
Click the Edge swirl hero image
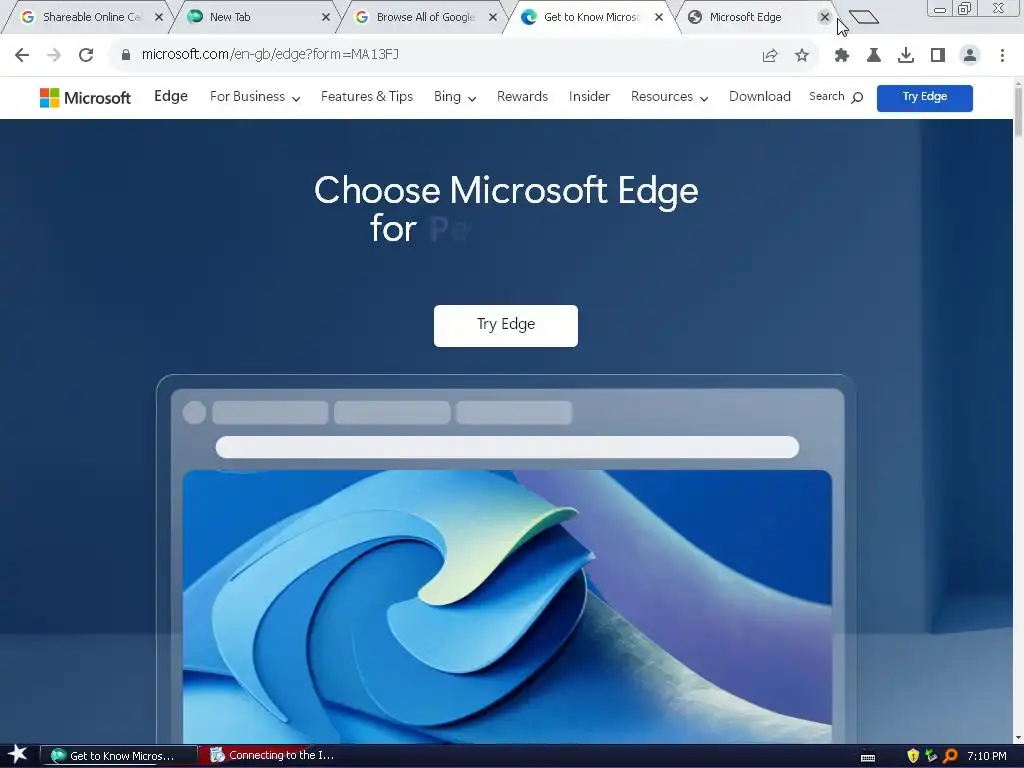click(x=507, y=606)
